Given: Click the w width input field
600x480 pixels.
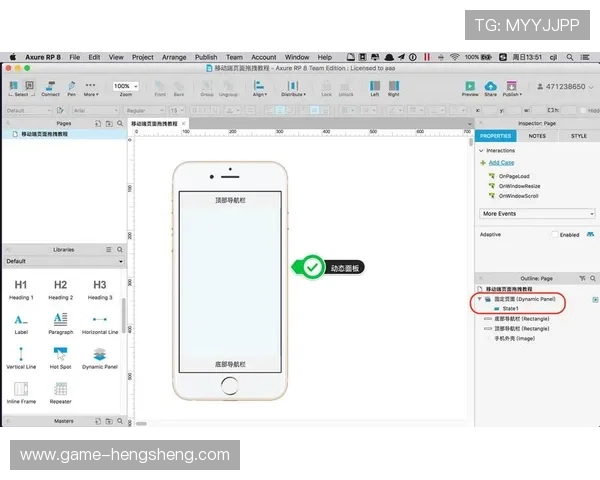Looking at the screenshot, I should pos(539,110).
